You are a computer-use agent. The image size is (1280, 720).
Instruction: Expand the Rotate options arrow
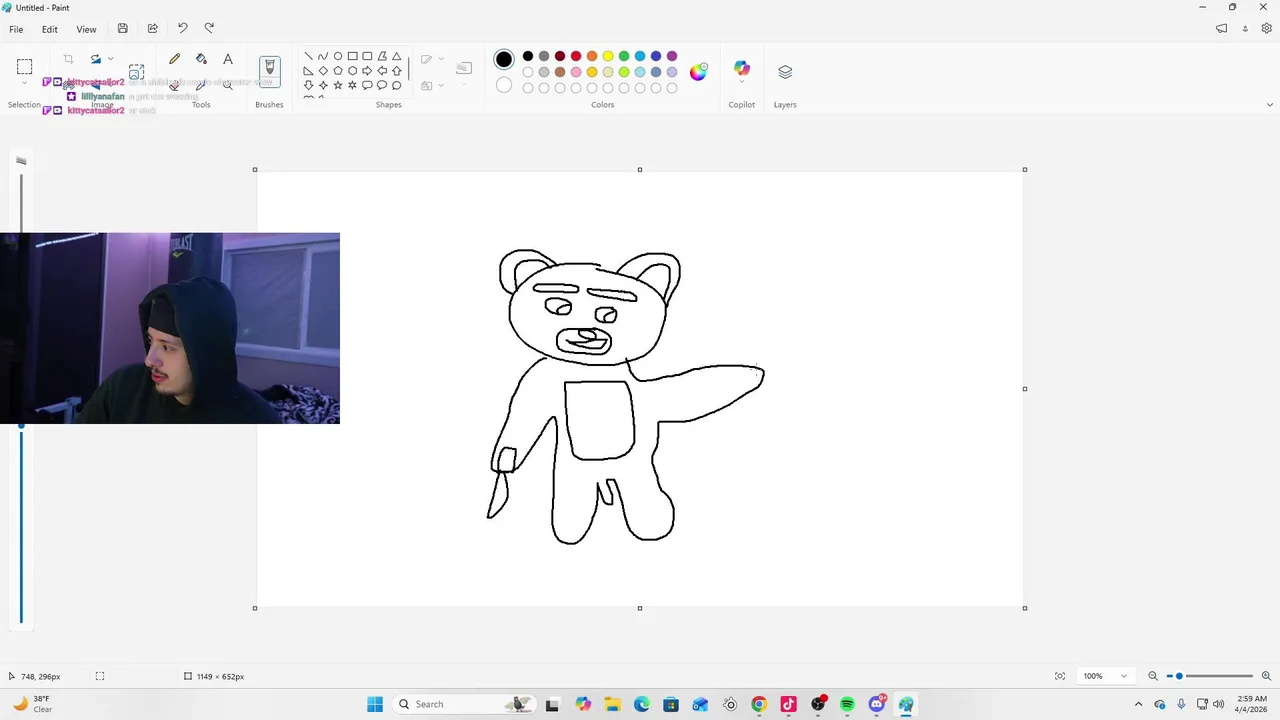(x=110, y=59)
